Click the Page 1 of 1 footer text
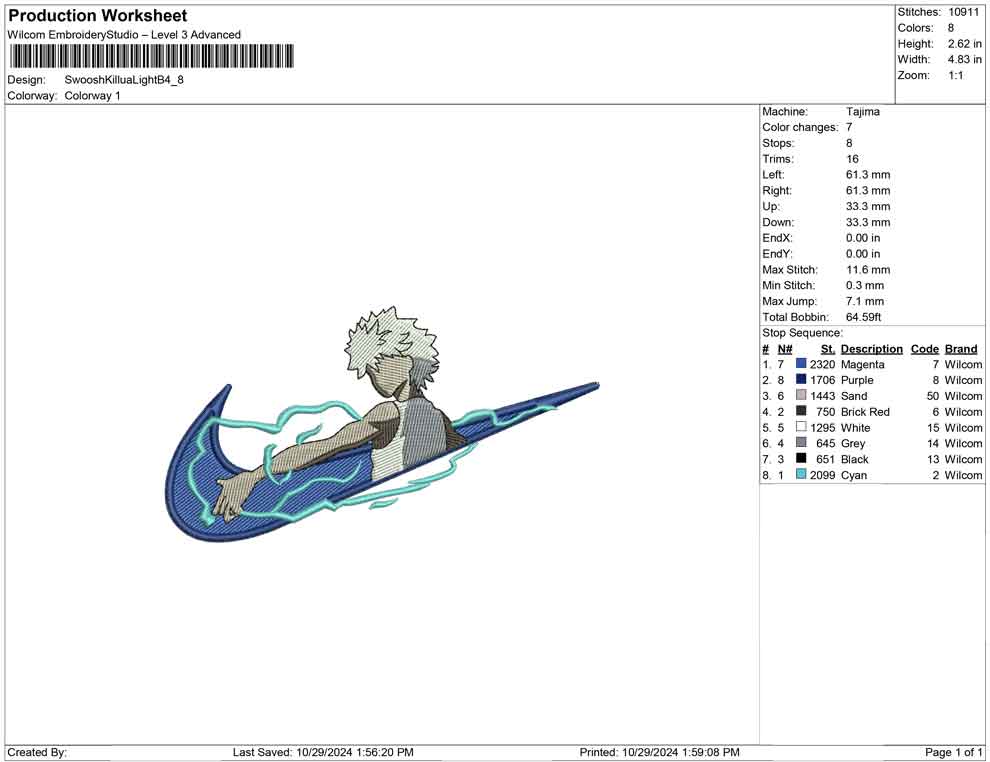The width and height of the screenshot is (990, 762). [954, 752]
